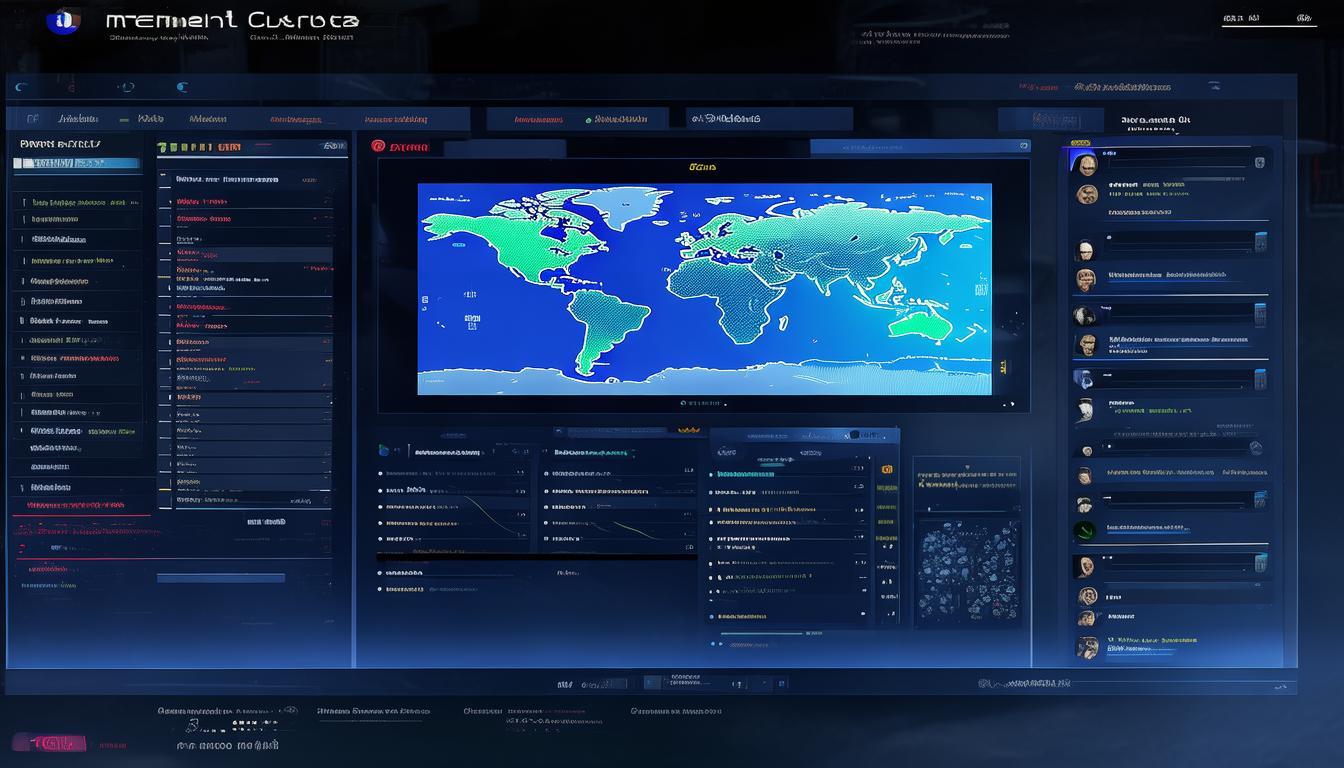Toggle the bullet on the first bottom-left chart row
Viewport: 1344px width, 768px height.
[x=380, y=472]
